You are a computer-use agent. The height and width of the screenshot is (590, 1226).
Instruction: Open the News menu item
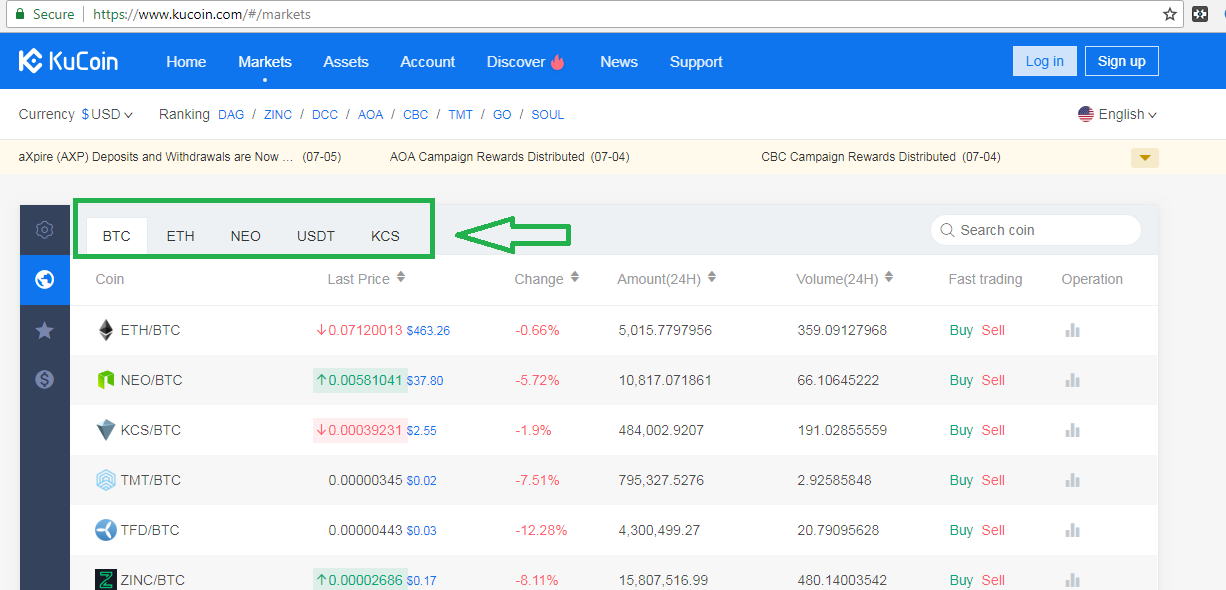coord(619,61)
